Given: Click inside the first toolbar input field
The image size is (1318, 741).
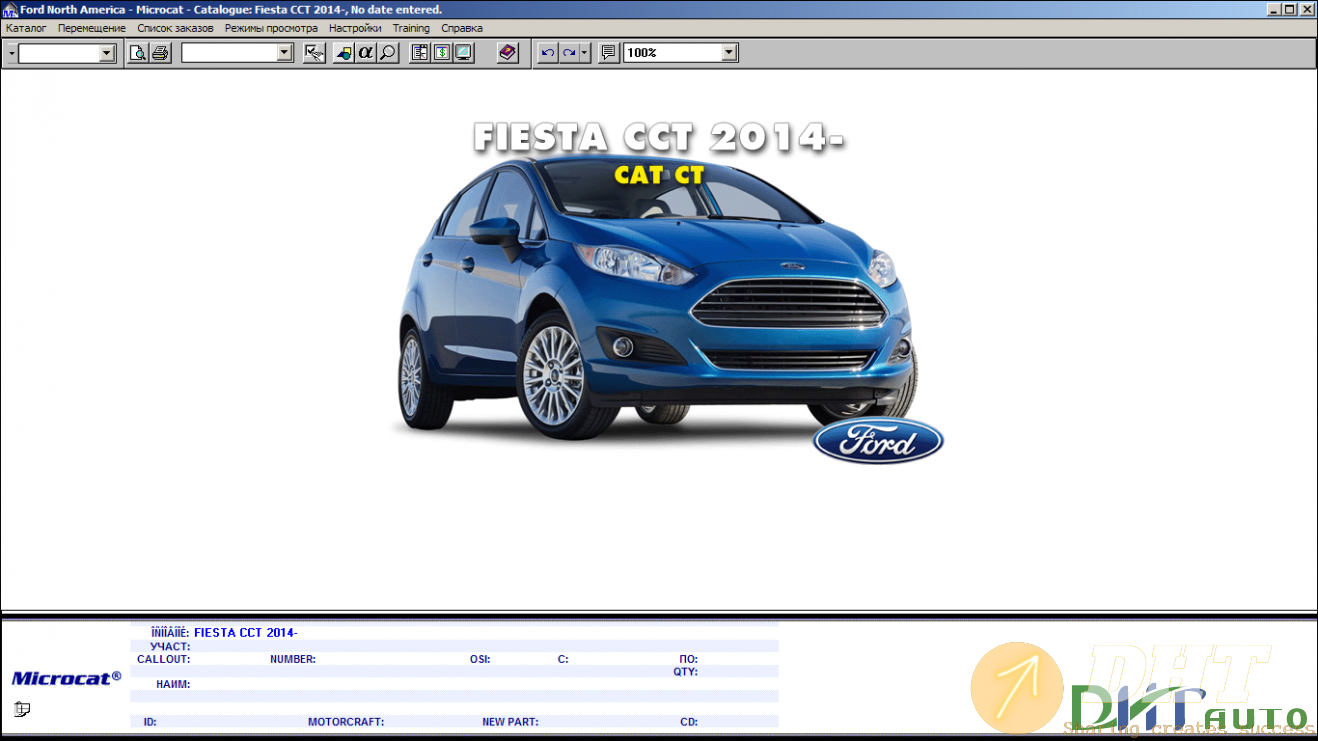Looking at the screenshot, I should [59, 53].
